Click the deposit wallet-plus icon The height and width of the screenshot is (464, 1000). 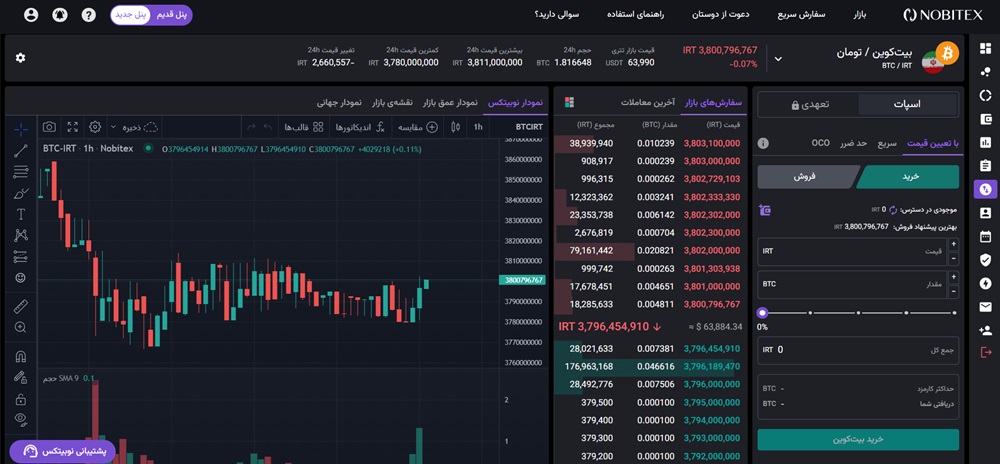coord(765,210)
